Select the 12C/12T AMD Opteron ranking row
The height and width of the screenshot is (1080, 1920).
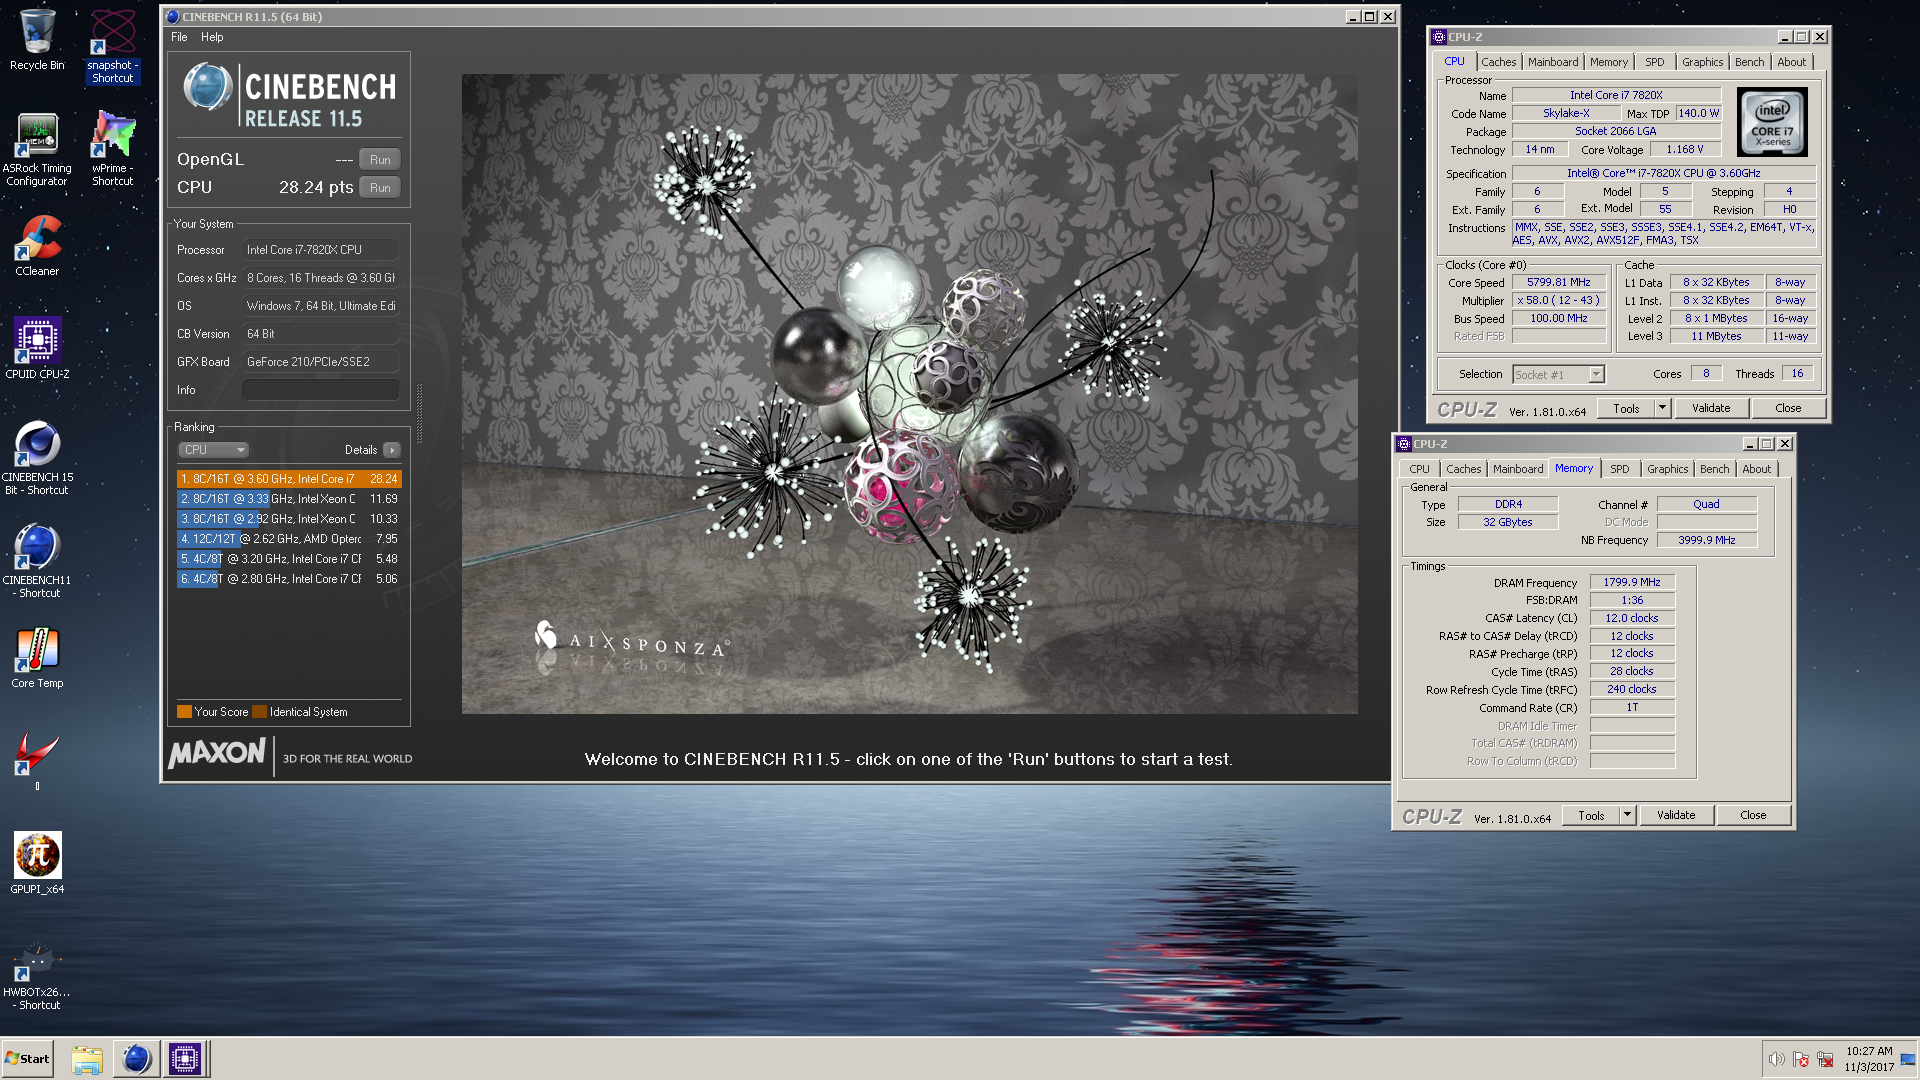coord(289,539)
